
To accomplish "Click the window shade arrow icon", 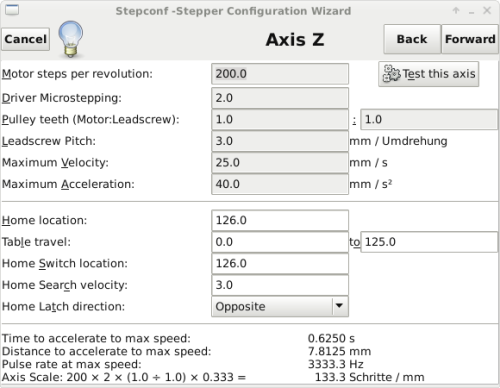I will tap(456, 11).
